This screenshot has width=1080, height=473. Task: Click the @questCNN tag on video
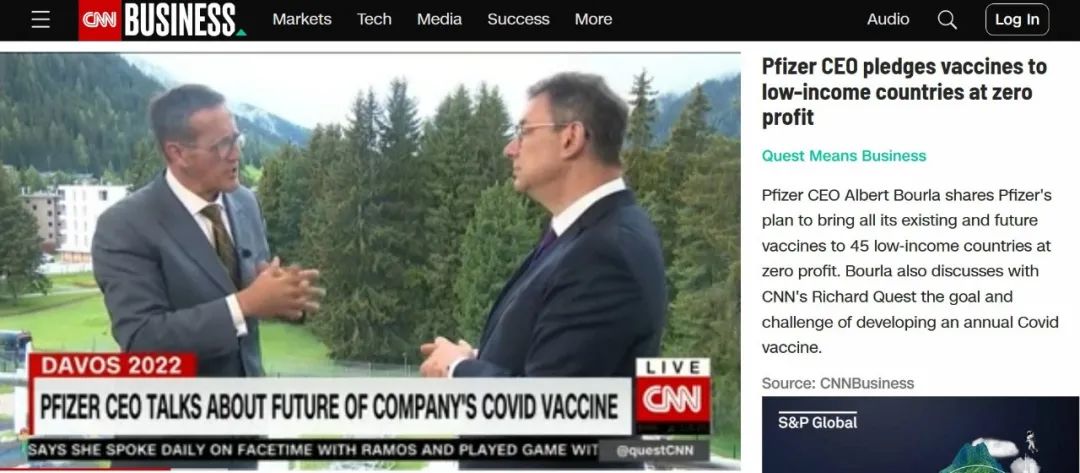coord(654,452)
